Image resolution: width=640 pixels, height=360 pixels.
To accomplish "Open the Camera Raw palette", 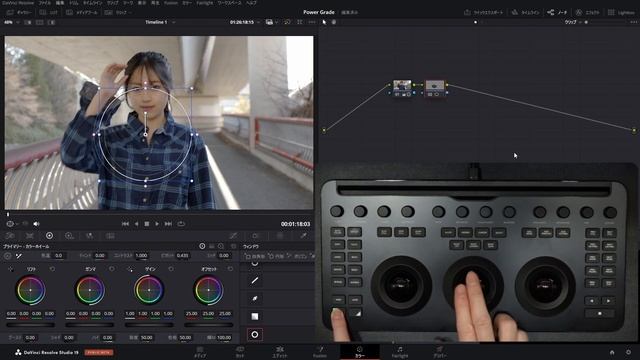I will [10, 236].
